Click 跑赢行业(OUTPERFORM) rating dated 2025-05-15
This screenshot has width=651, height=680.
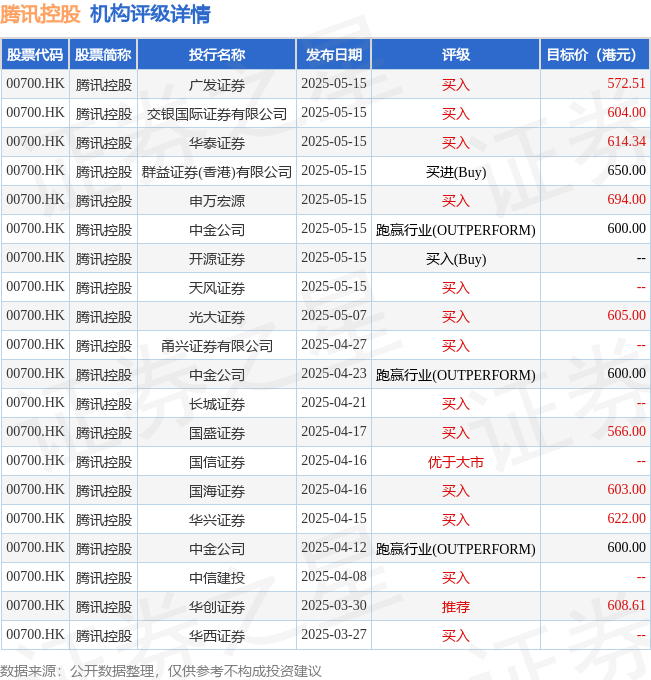pos(456,230)
